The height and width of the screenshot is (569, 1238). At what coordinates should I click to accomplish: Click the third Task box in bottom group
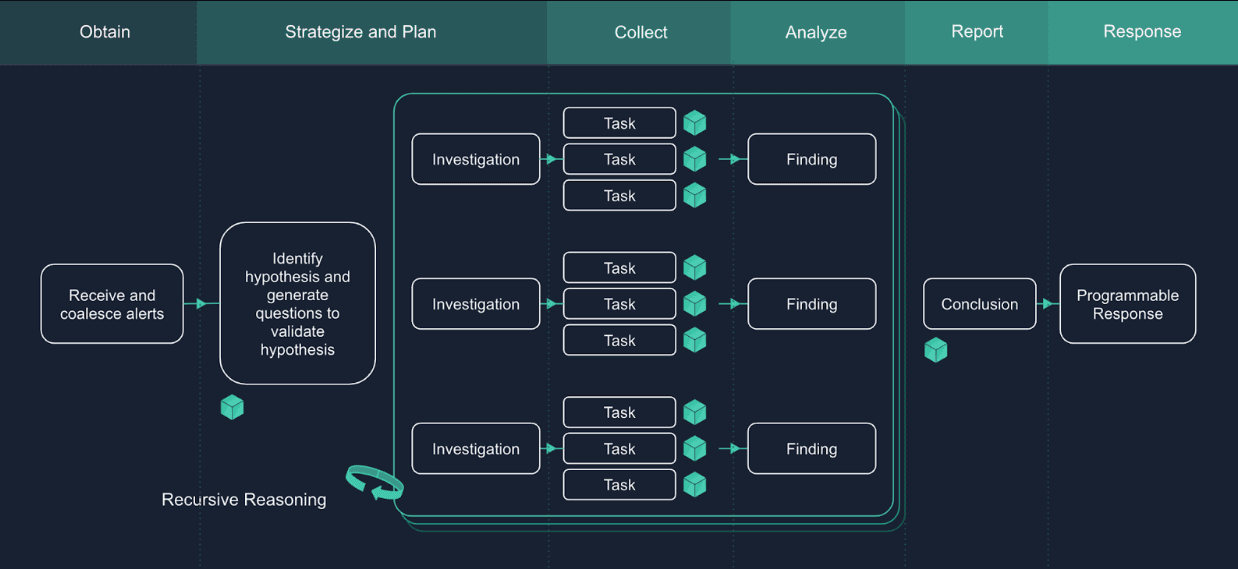click(620, 485)
